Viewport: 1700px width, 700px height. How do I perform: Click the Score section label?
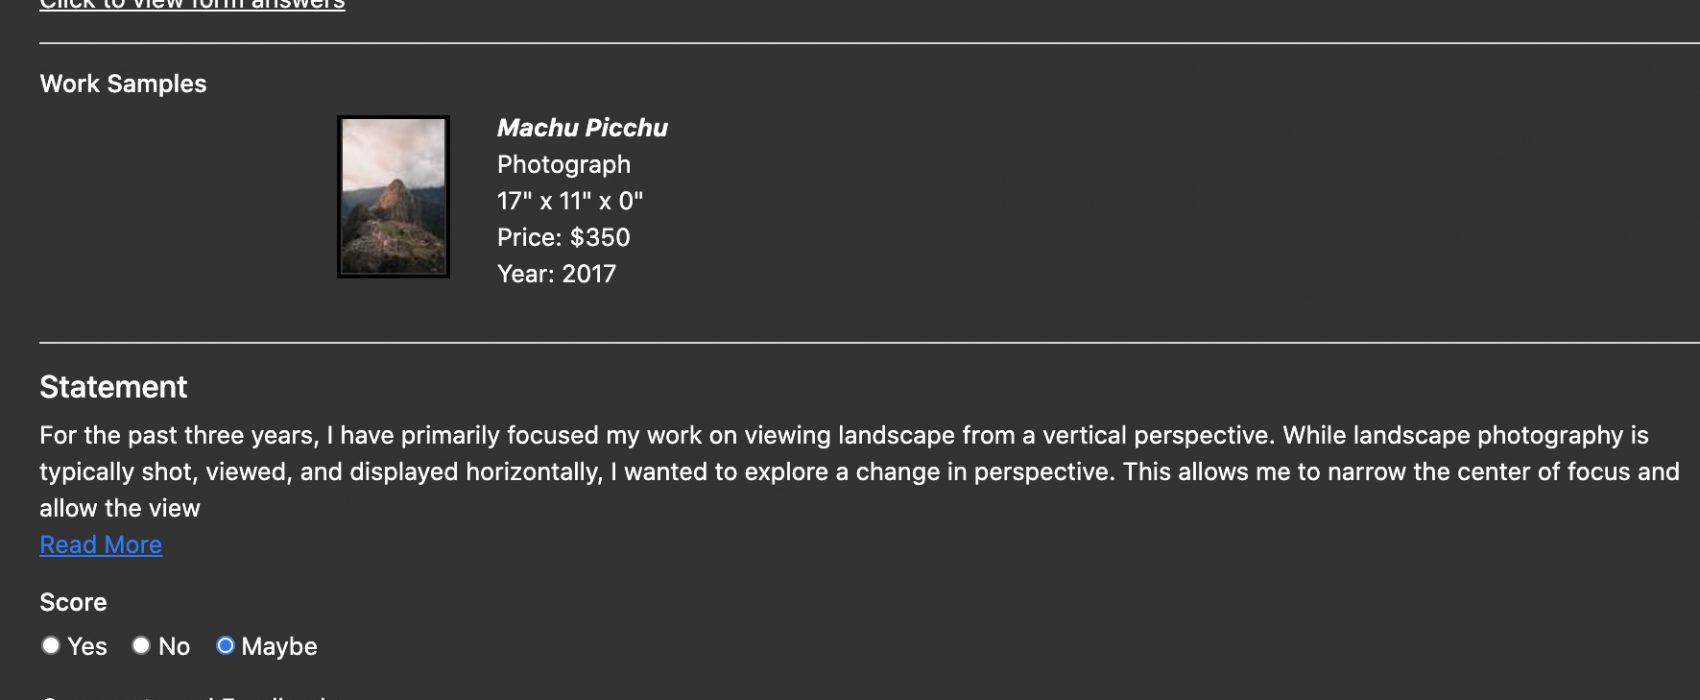(73, 602)
